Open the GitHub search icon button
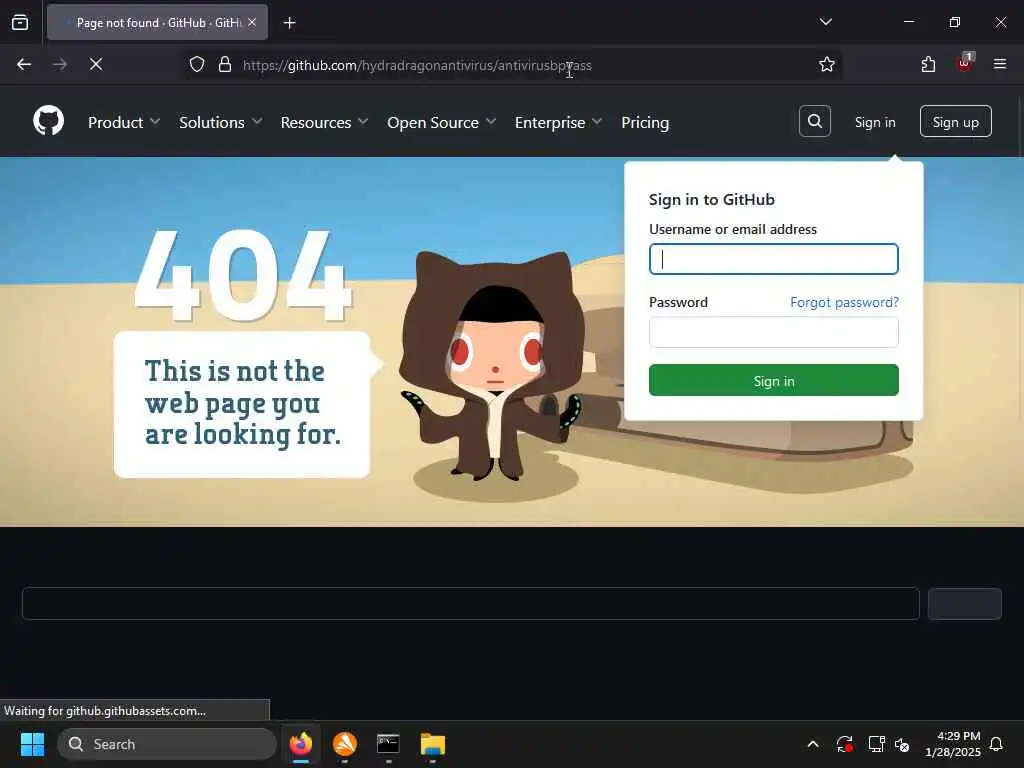This screenshot has height=768, width=1024. pos(814,121)
